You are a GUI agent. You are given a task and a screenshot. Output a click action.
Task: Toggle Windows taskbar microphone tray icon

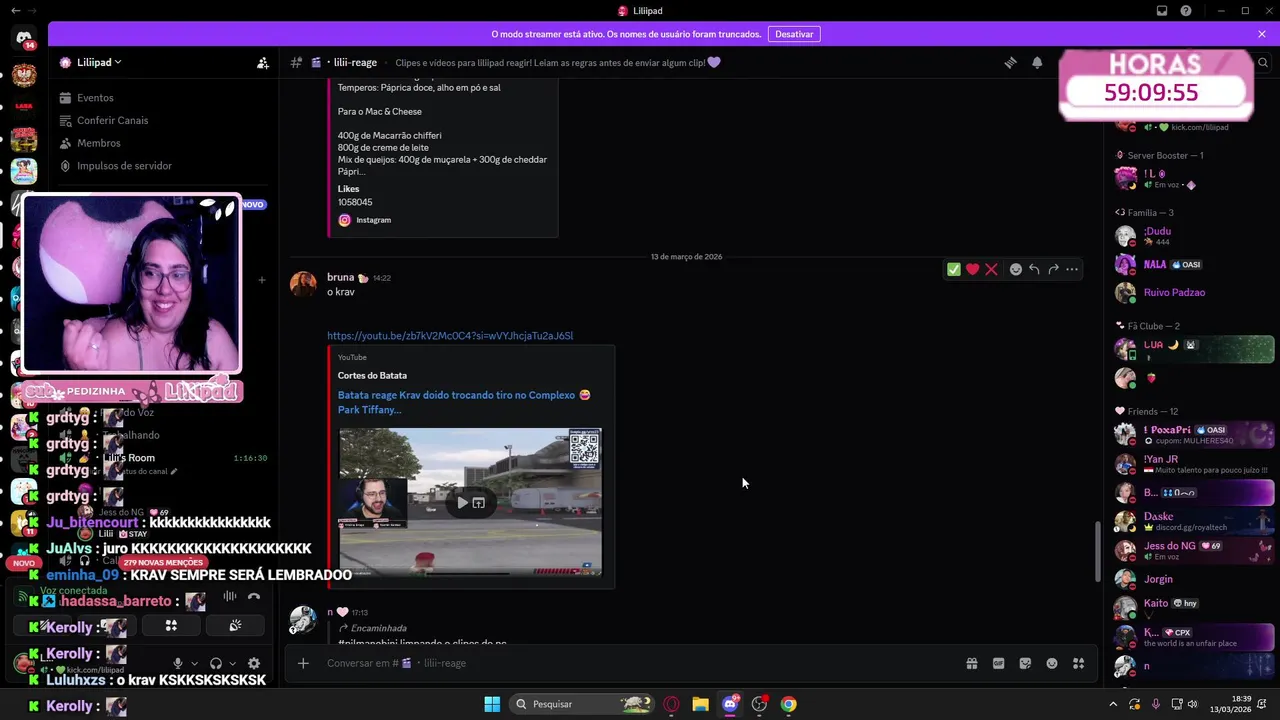[x=1156, y=704]
